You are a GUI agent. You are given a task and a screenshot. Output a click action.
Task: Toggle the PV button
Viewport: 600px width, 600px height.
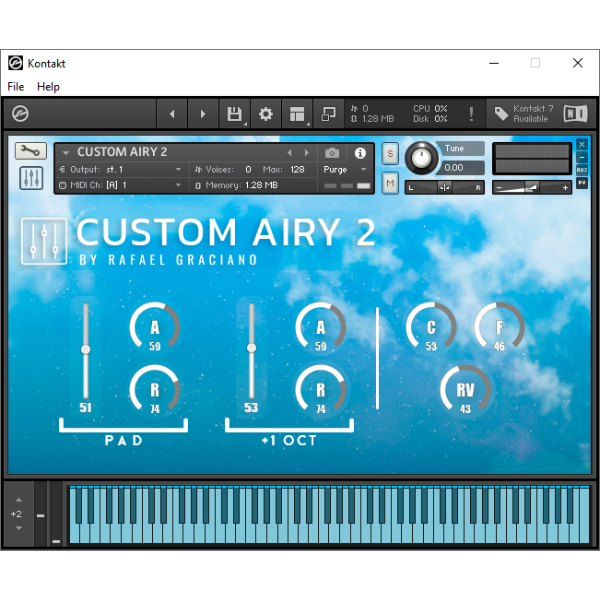[x=582, y=183]
